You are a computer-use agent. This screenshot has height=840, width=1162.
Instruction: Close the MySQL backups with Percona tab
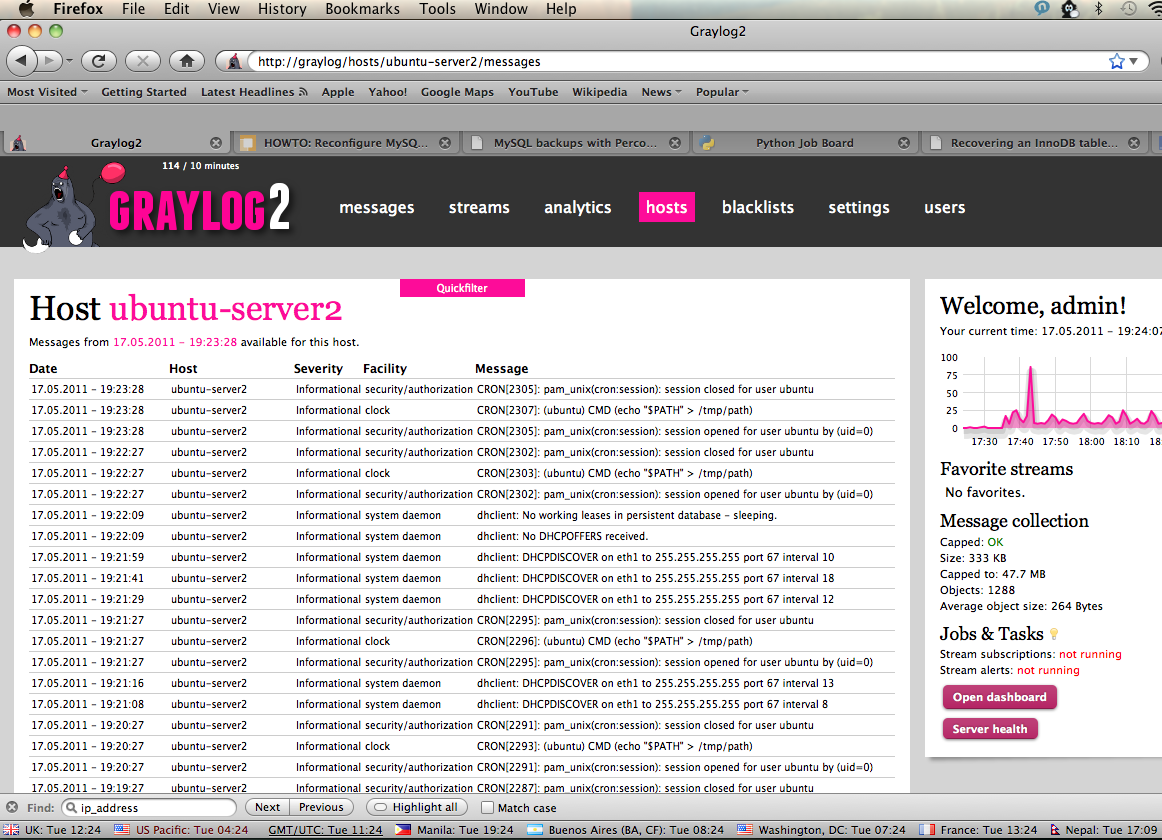tap(674, 143)
